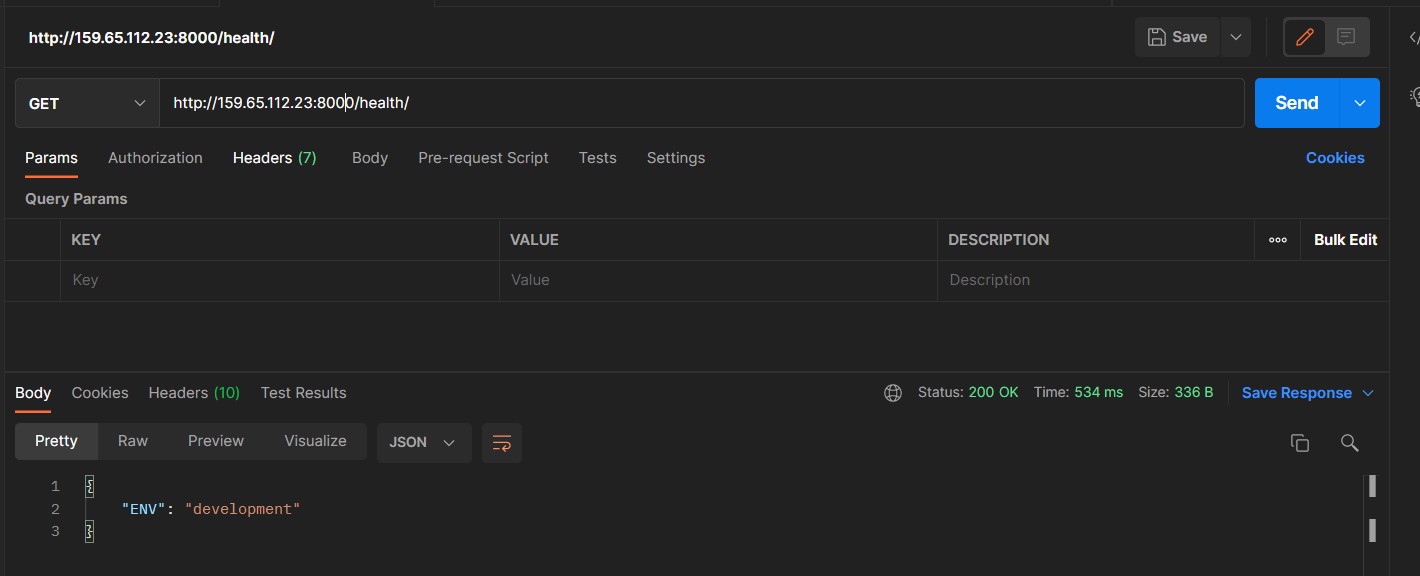Switch to the Test Results tab

[303, 392]
